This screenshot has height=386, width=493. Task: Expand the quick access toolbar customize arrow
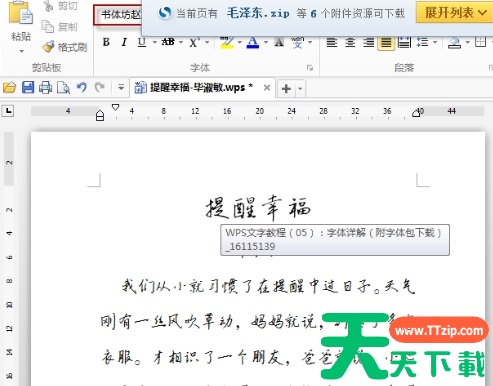pyautogui.click(x=121, y=88)
